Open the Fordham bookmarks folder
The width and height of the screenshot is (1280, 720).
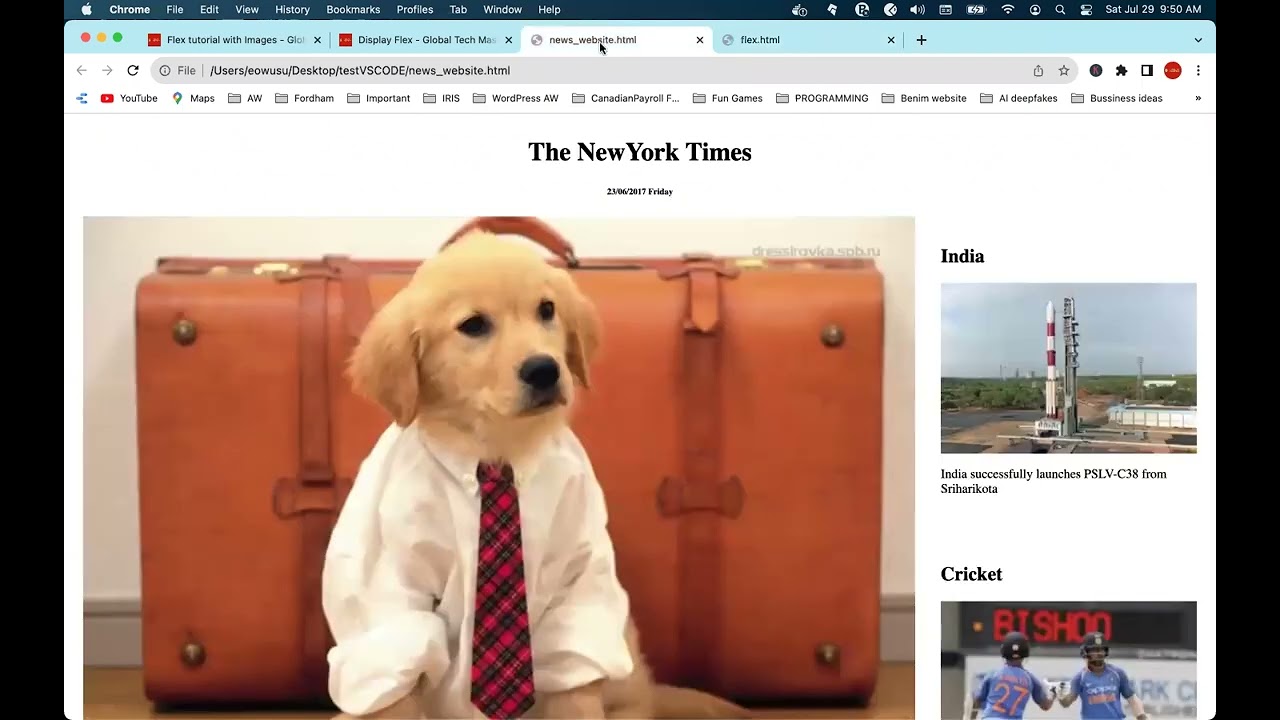(x=304, y=98)
